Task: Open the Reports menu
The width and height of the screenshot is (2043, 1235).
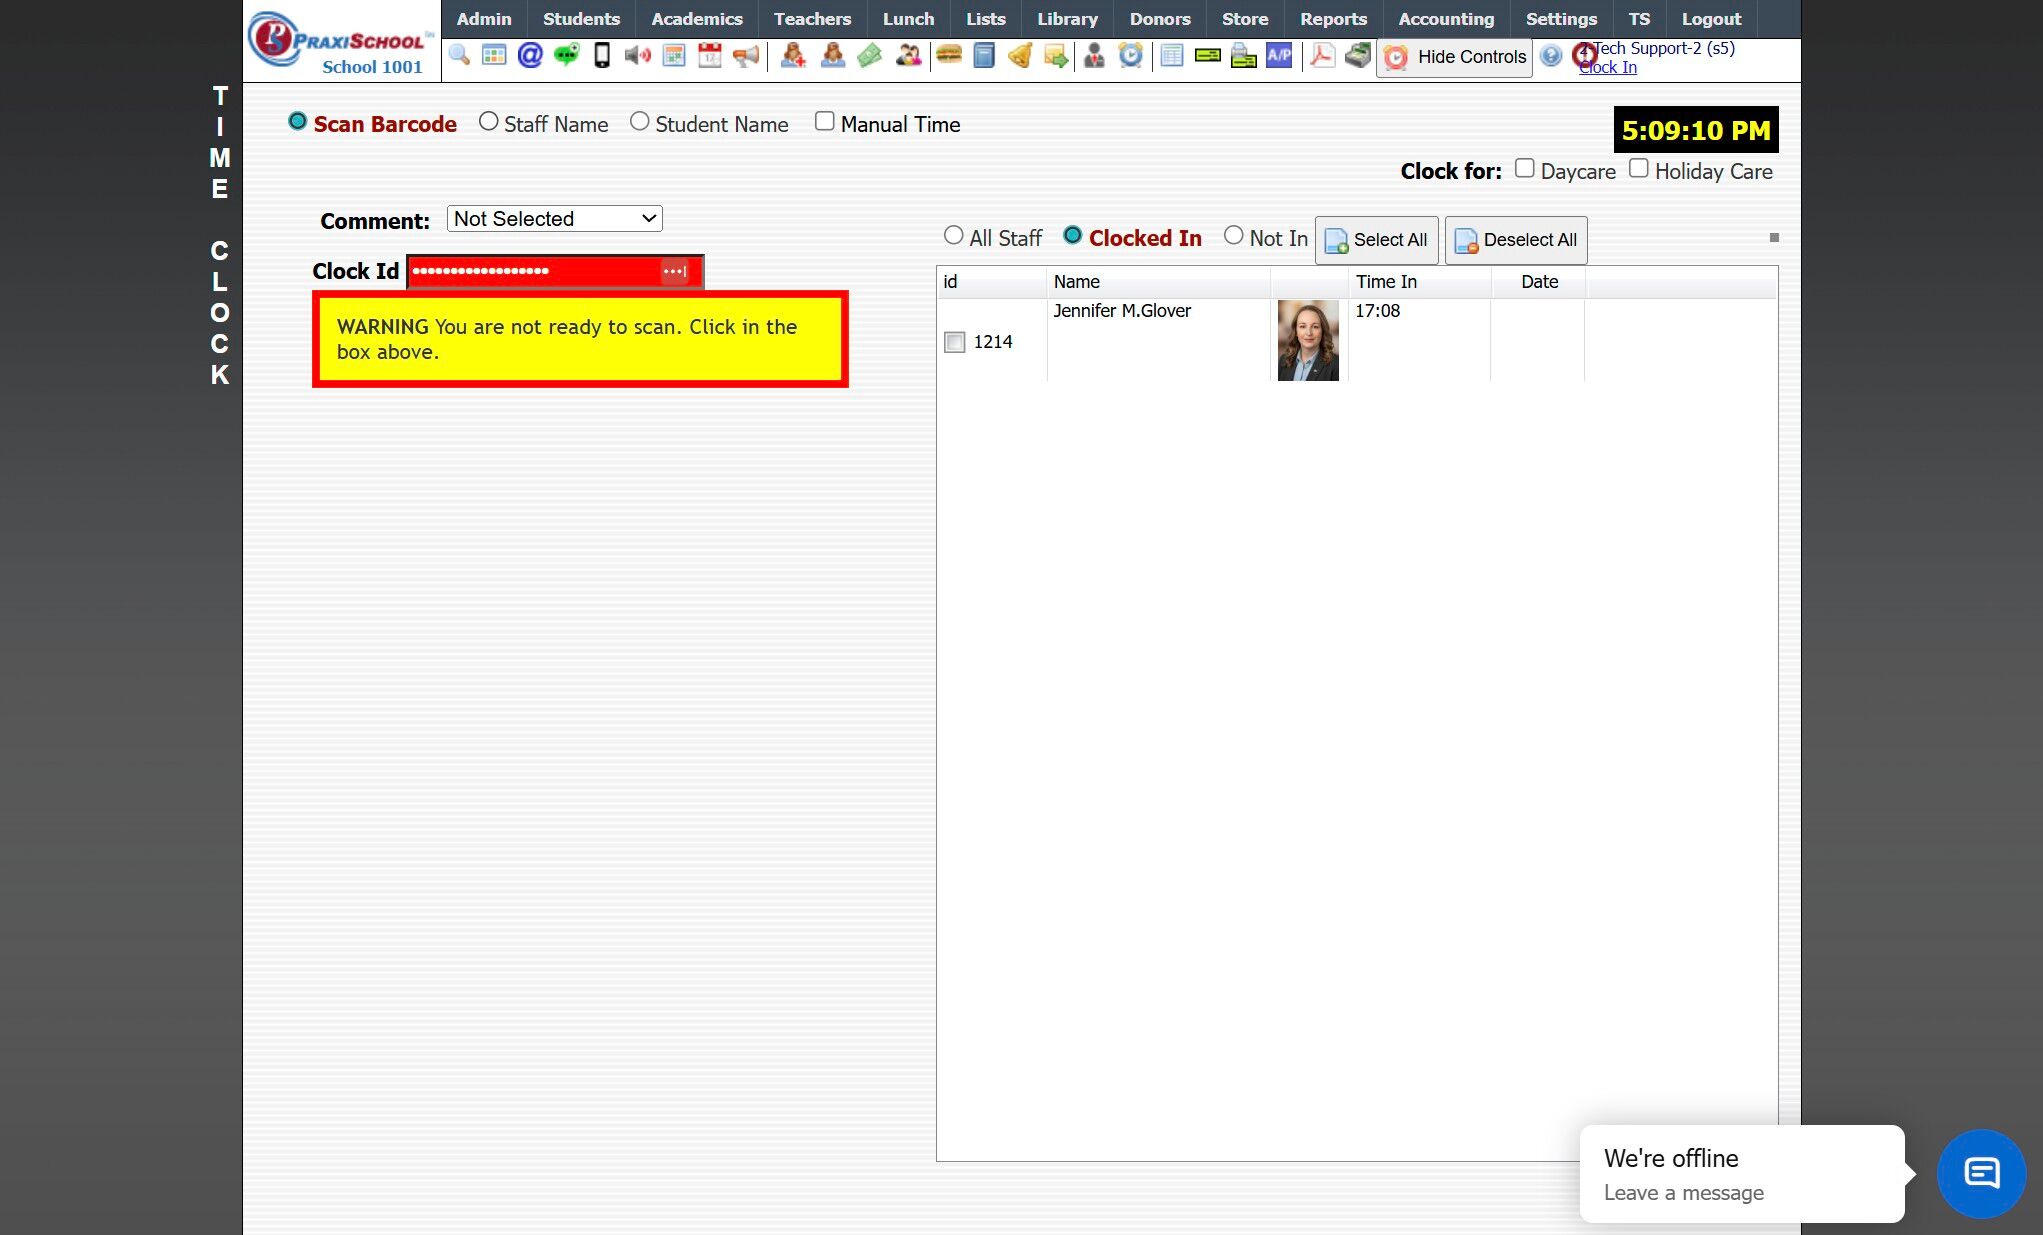Action: [x=1332, y=19]
